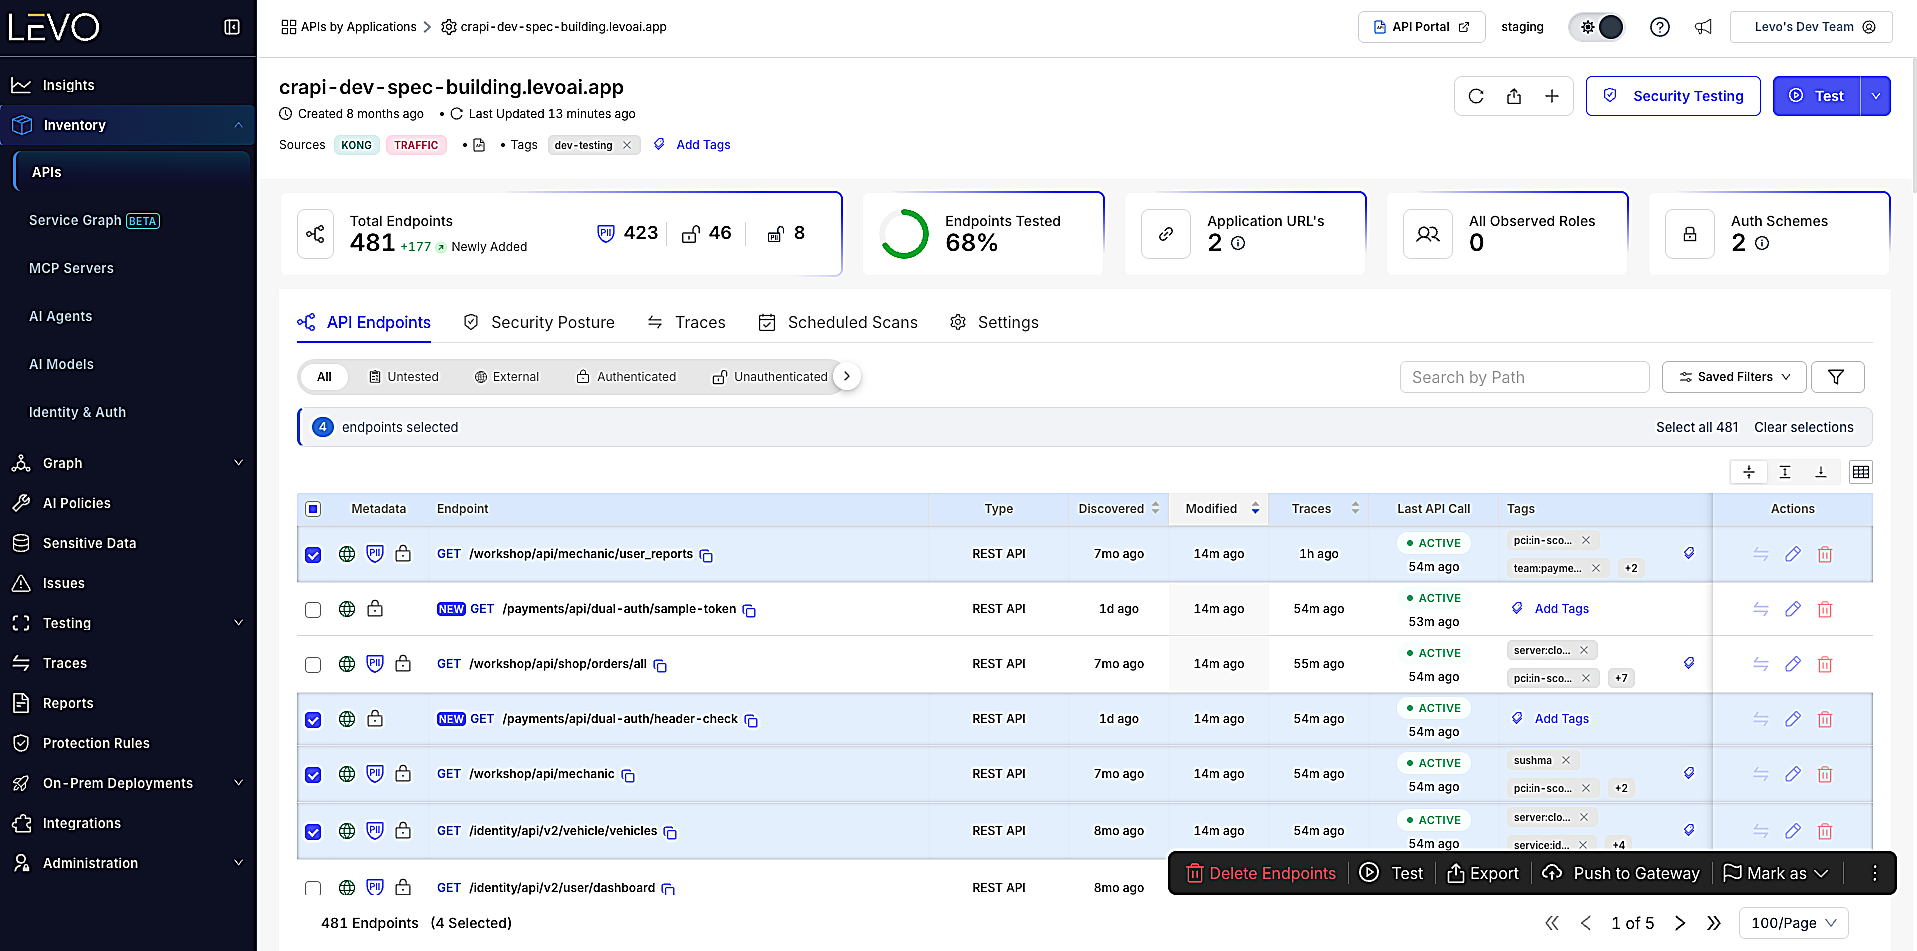Image resolution: width=1917 pixels, height=951 pixels.
Task: Open the Settings tab
Action: [994, 322]
